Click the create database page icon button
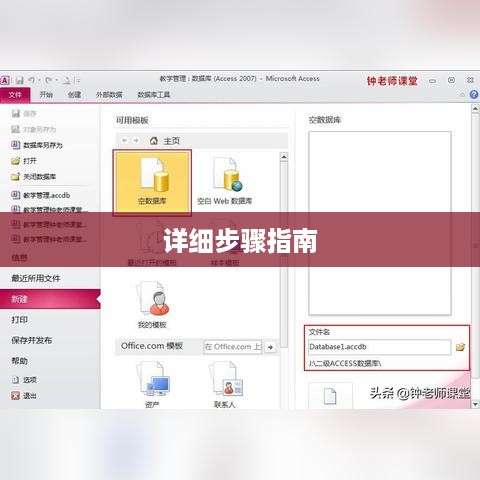The height and width of the screenshot is (480, 480). click(330, 396)
